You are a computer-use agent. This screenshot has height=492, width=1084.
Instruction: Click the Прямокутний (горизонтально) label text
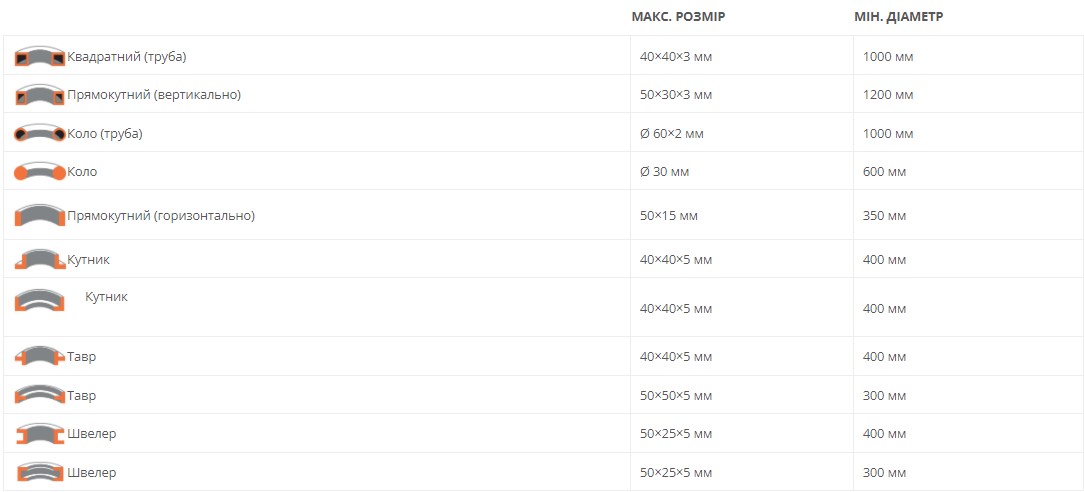pos(160,216)
